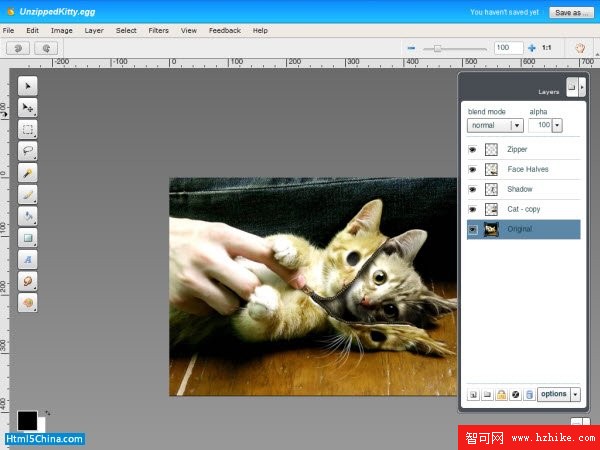Create a new layer in Layers panel
600x450 pixels.
(473, 395)
